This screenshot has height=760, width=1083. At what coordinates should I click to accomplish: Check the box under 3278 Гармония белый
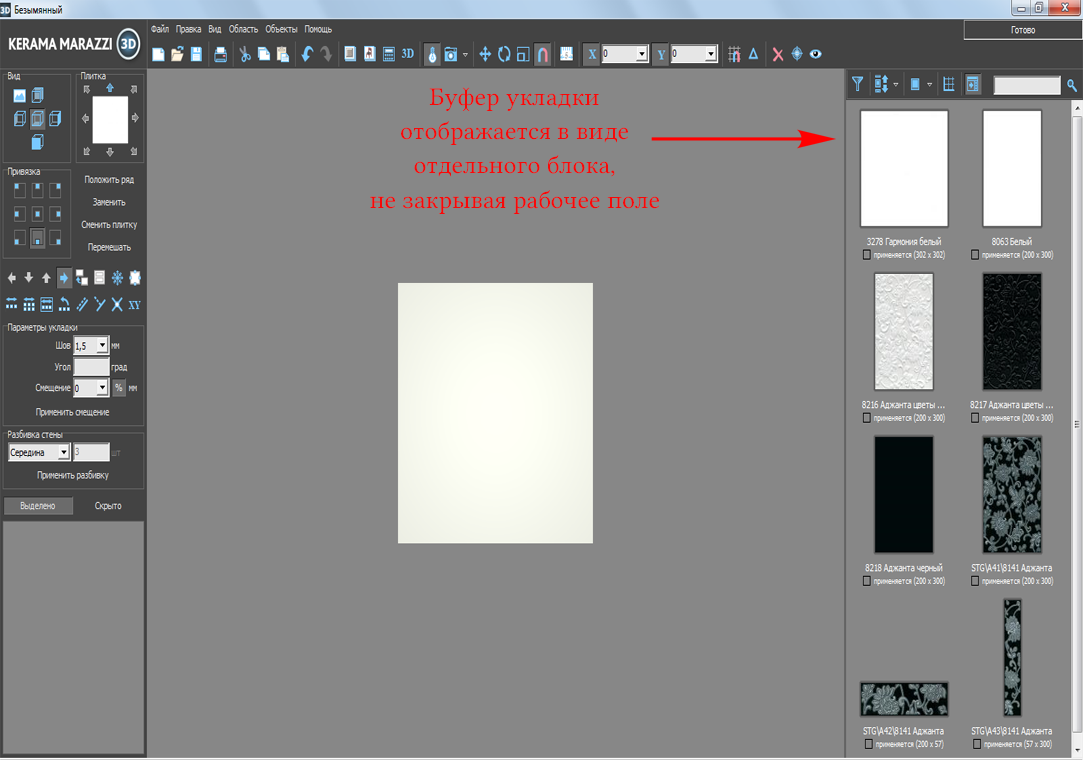point(867,255)
